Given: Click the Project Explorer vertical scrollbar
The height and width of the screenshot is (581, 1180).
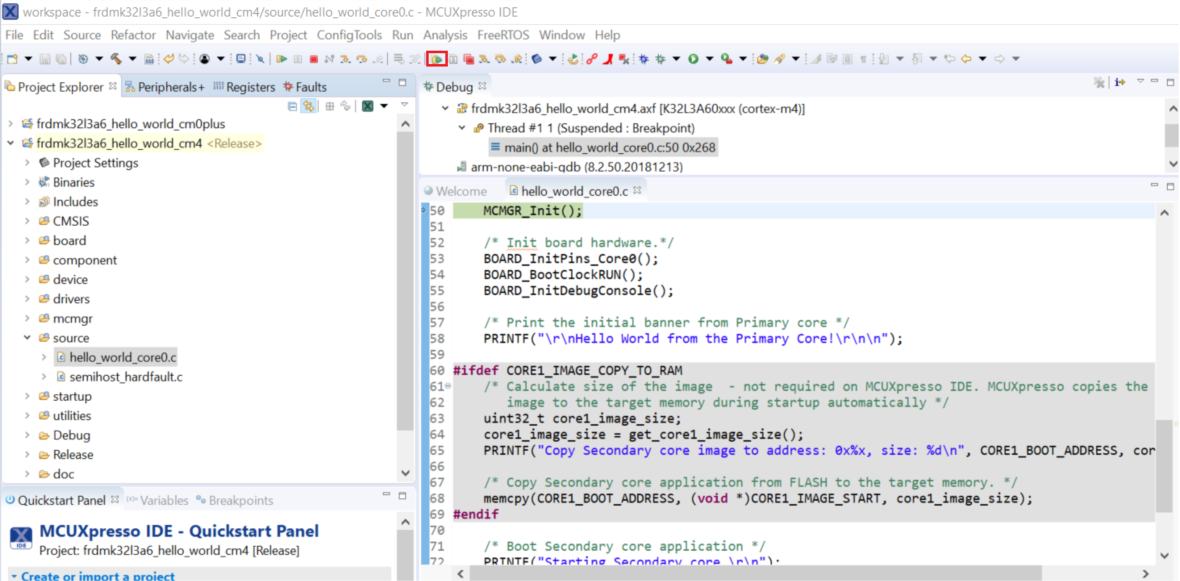Looking at the screenshot, I should (406, 297).
